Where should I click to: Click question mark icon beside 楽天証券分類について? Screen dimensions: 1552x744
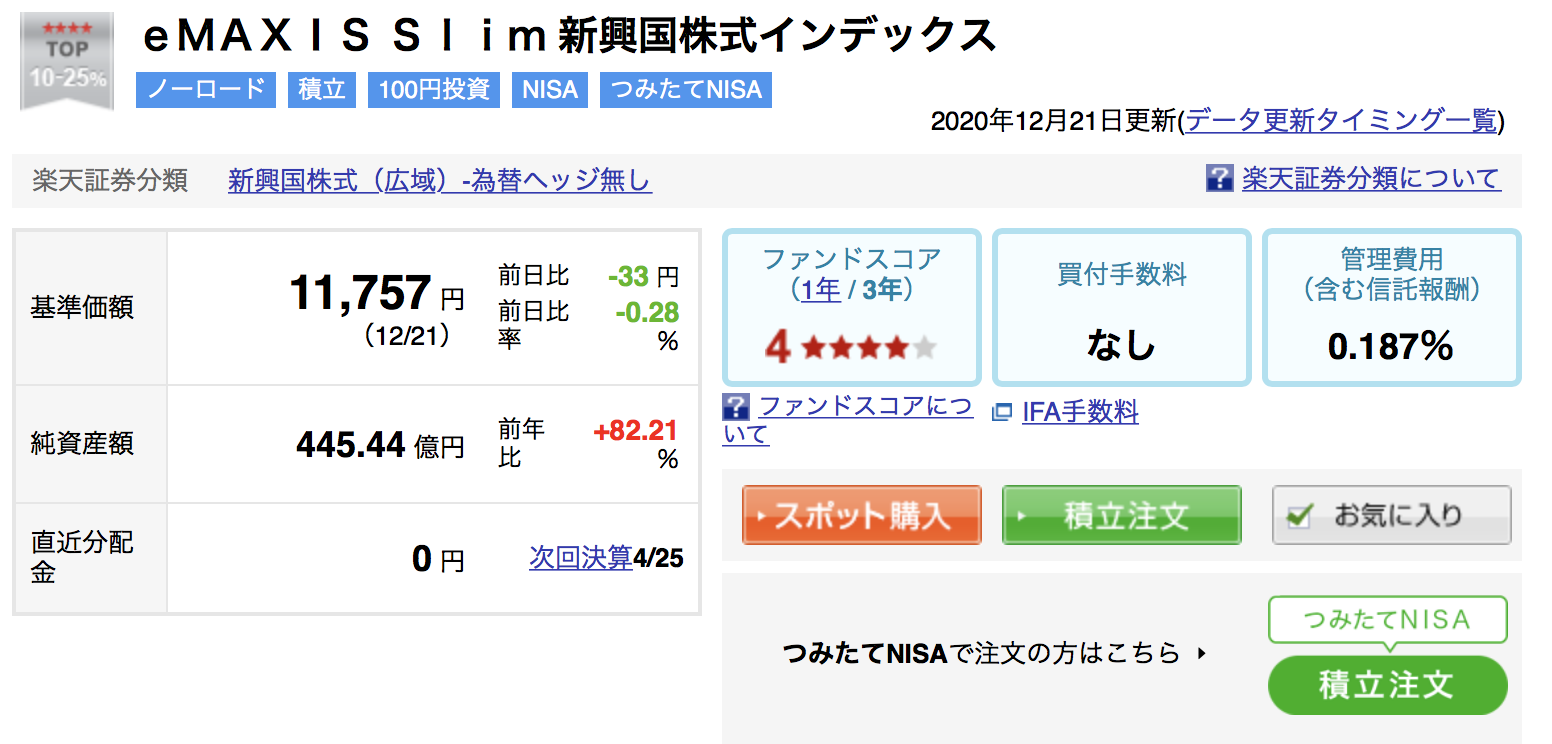1220,179
